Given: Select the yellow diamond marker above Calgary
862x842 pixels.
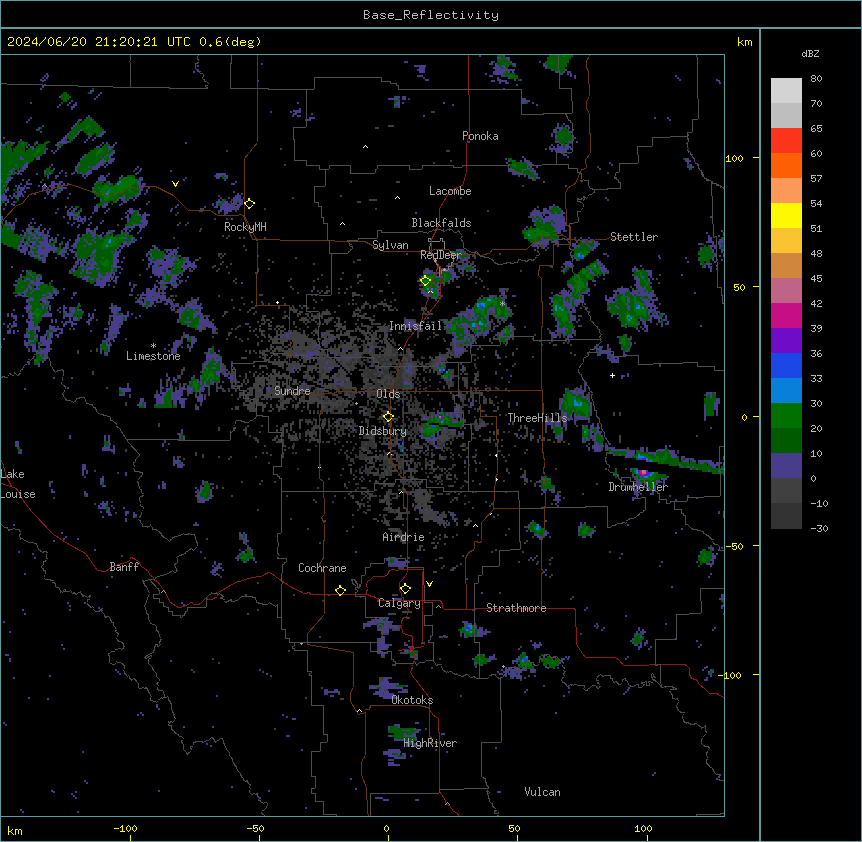Looking at the screenshot, I should click(x=406, y=589).
